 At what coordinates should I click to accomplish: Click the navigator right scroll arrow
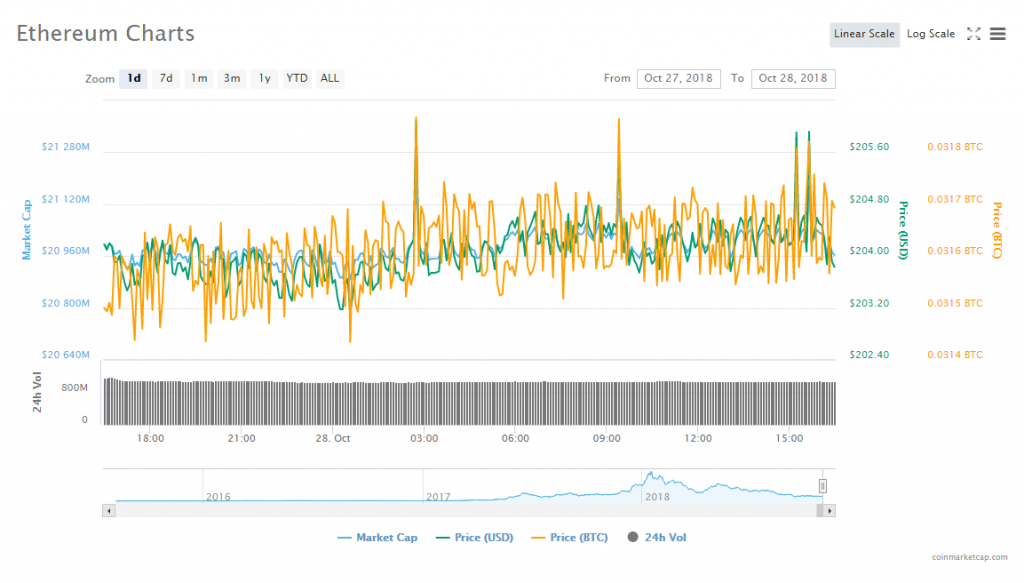coord(829,510)
